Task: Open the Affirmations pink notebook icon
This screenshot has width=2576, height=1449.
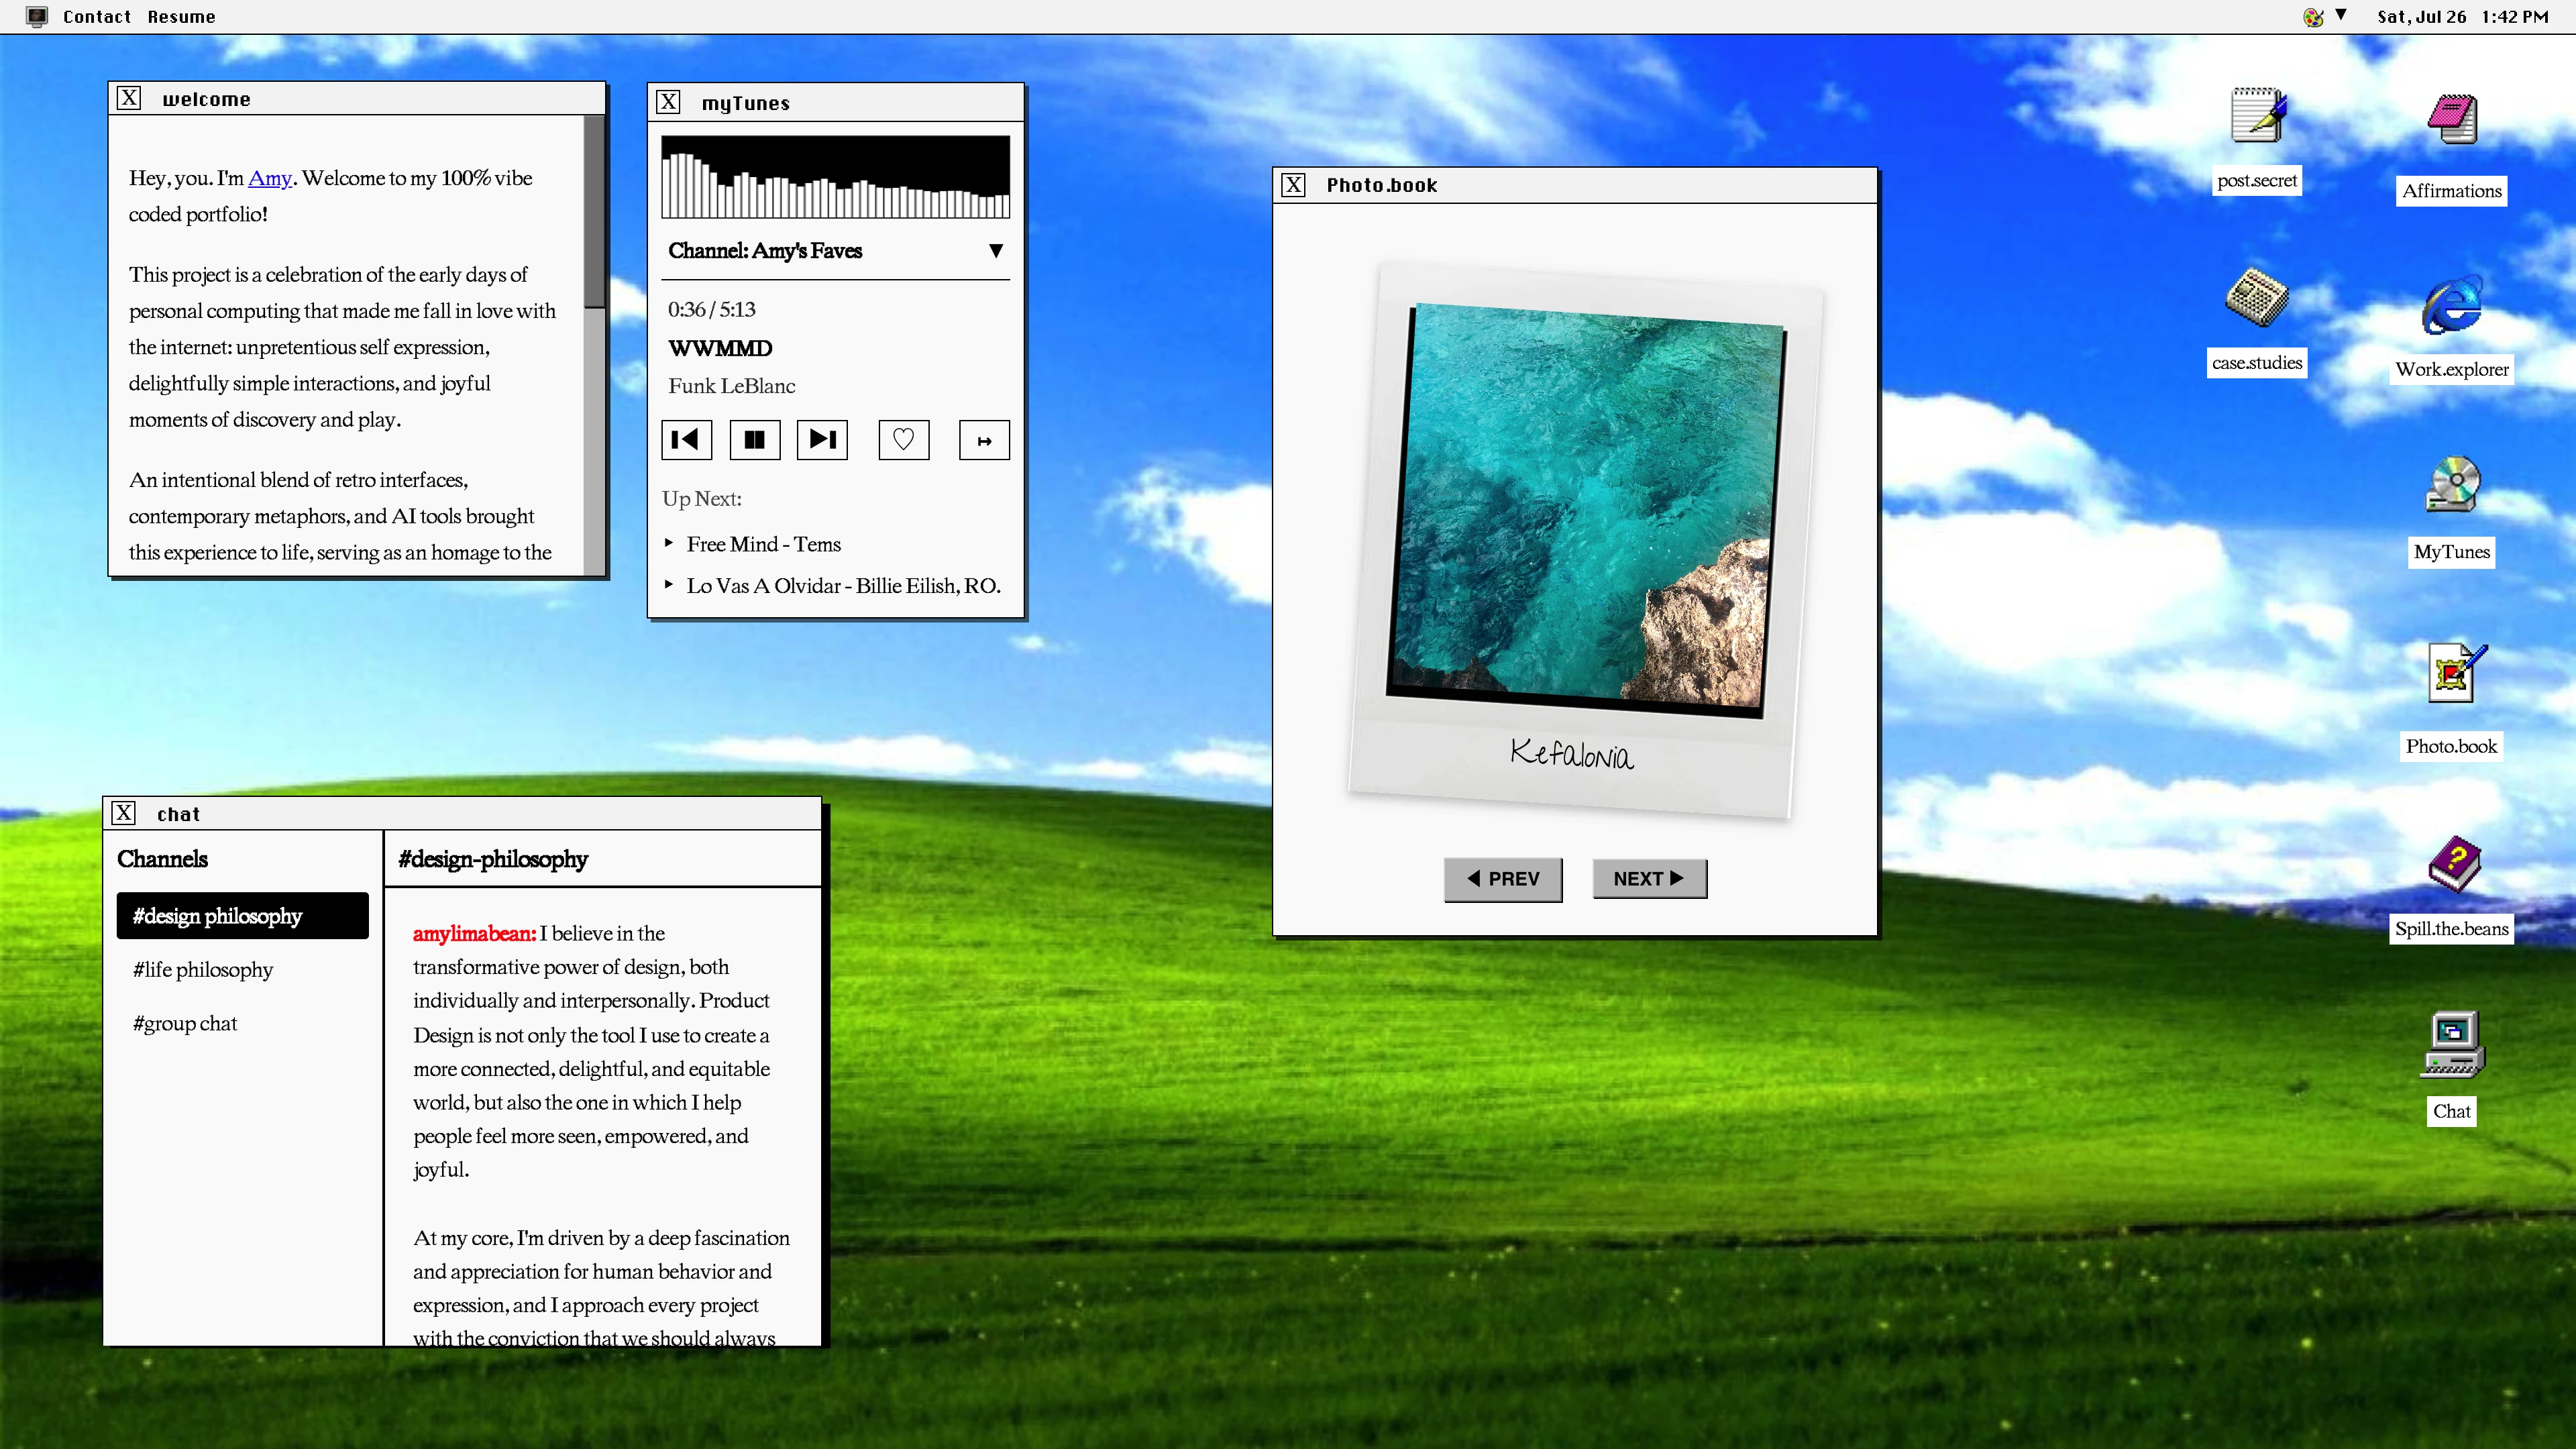Action: (x=2452, y=118)
